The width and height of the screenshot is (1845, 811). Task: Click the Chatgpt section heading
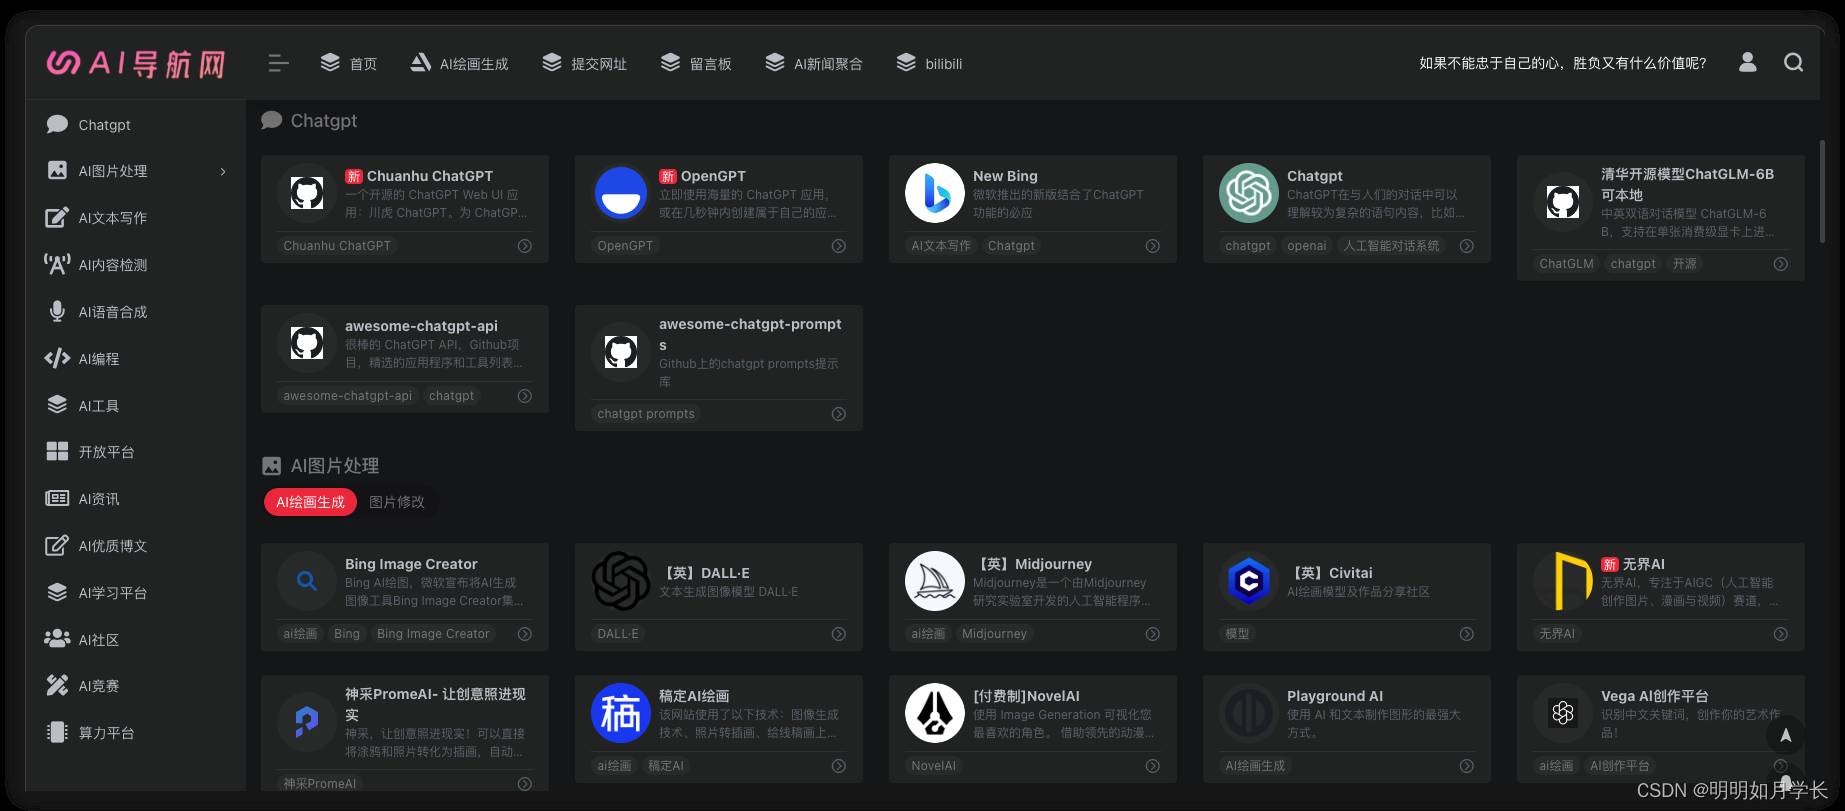tap(323, 121)
